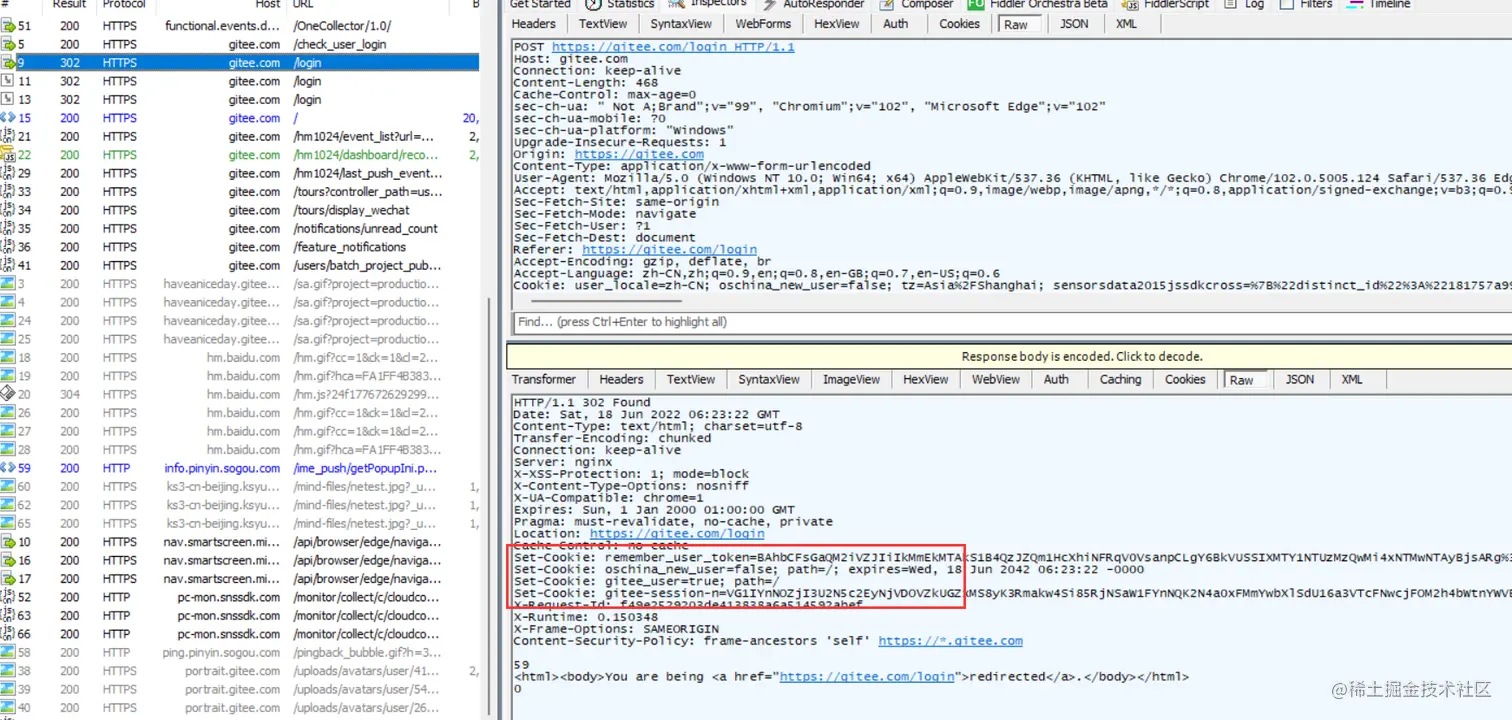Image resolution: width=1512 pixels, height=720 pixels.
Task: Select session with host ping.pinyin.sogou.com
Action: coord(240,653)
